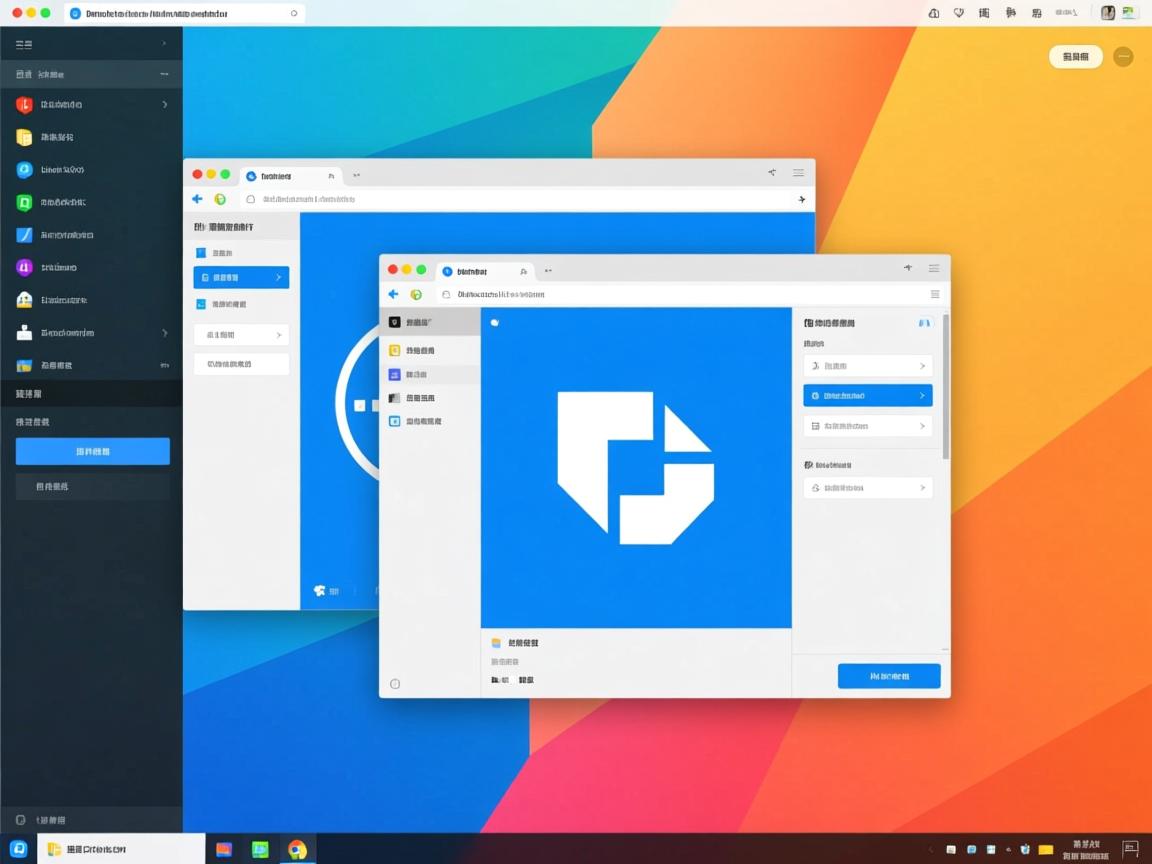The height and width of the screenshot is (864, 1152).
Task: Click the blue back arrow in the front window
Action: coord(393,294)
